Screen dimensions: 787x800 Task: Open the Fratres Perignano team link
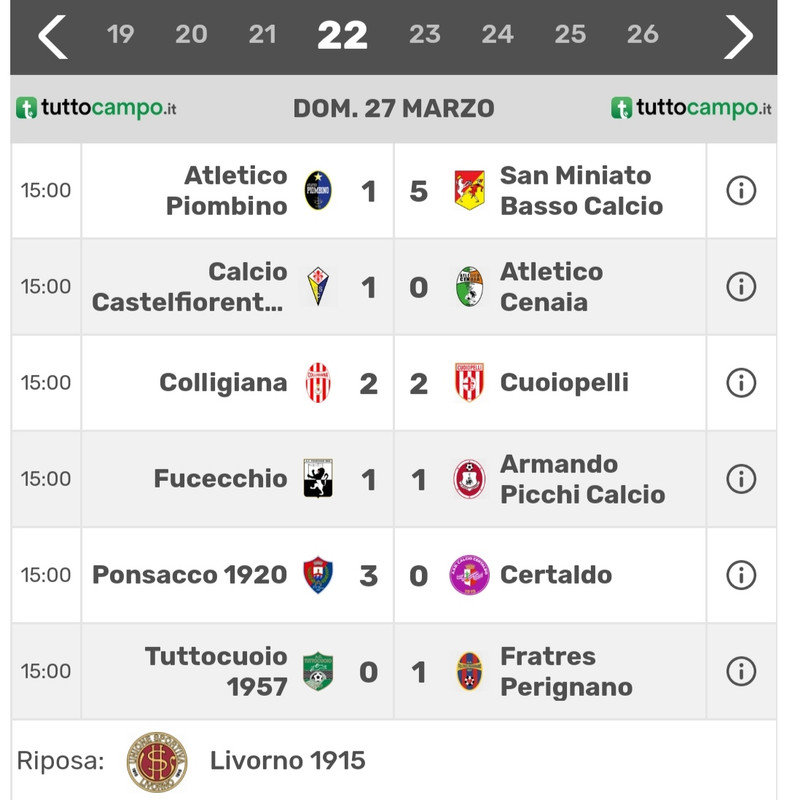[x=566, y=671]
